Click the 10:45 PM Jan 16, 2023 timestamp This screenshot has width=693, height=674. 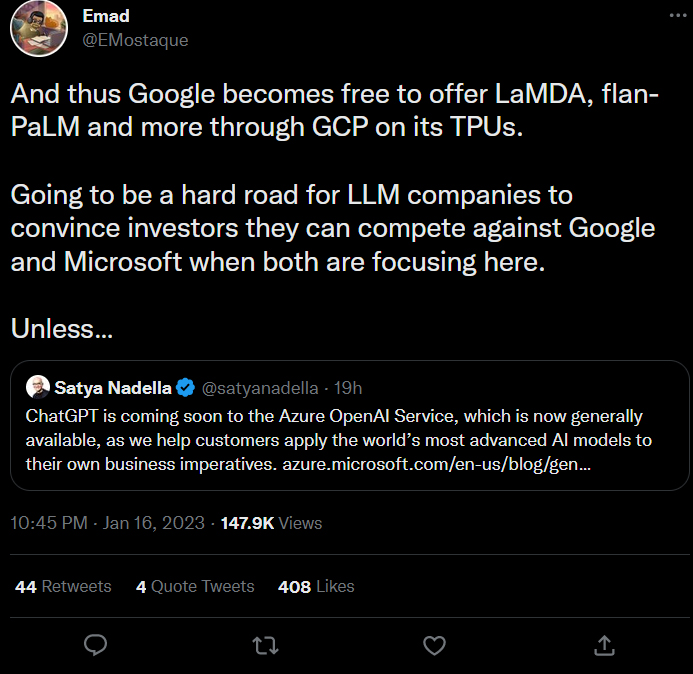click(x=107, y=522)
